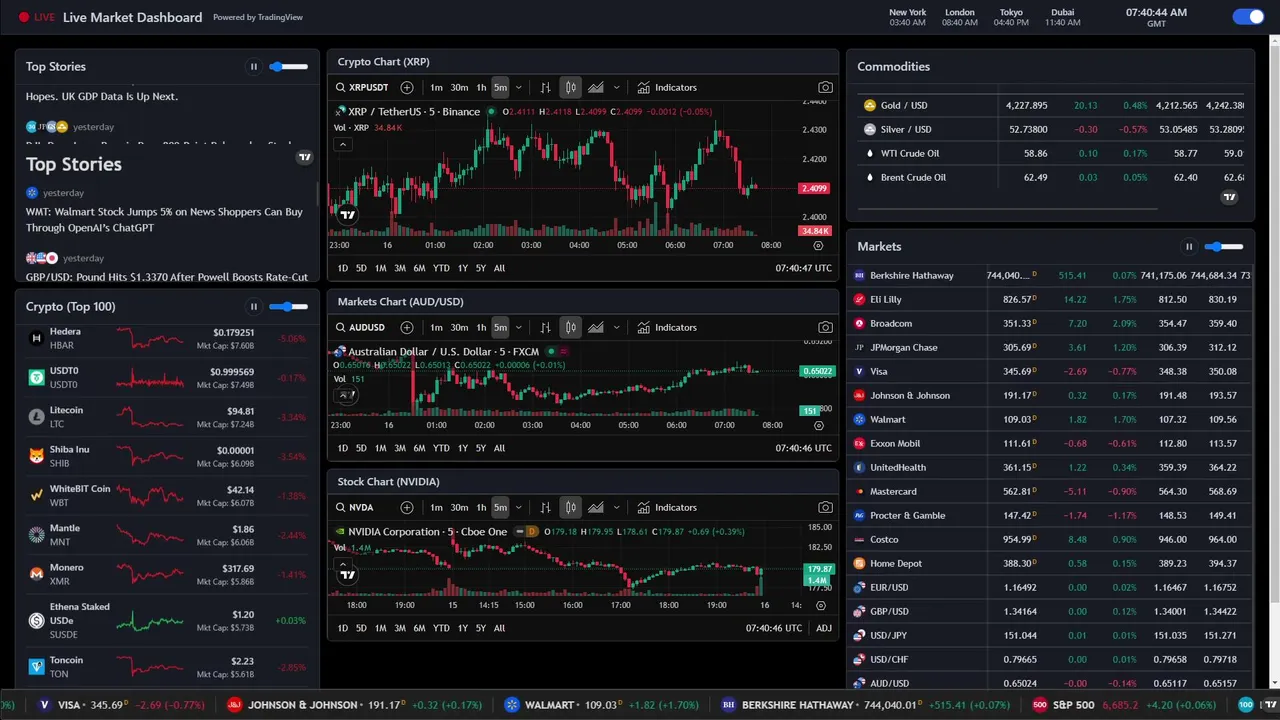Click TradingView logo on XRP chart
The image size is (1280, 720).
pos(347,215)
